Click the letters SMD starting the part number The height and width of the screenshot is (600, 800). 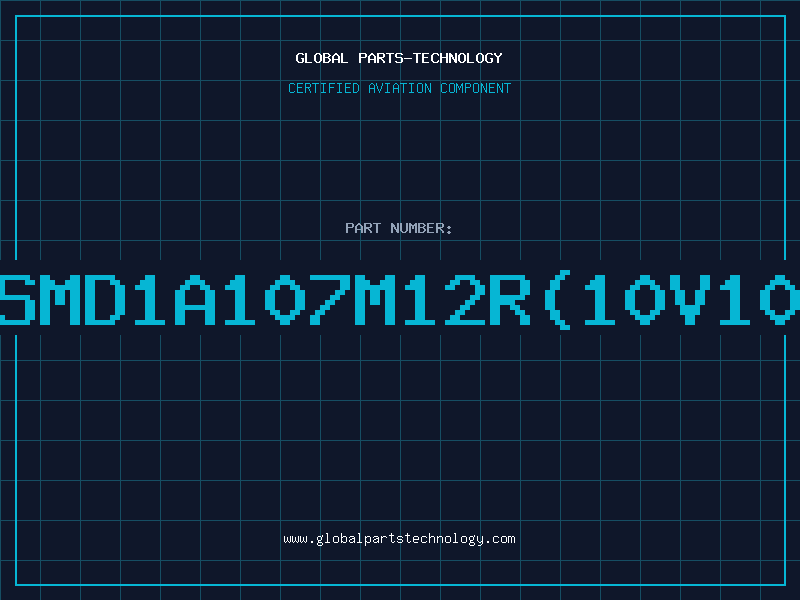63,300
